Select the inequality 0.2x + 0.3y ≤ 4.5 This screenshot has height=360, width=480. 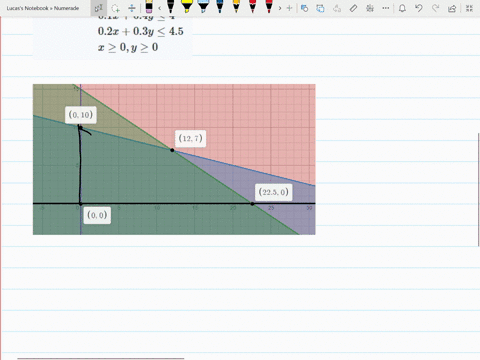(x=141, y=31)
